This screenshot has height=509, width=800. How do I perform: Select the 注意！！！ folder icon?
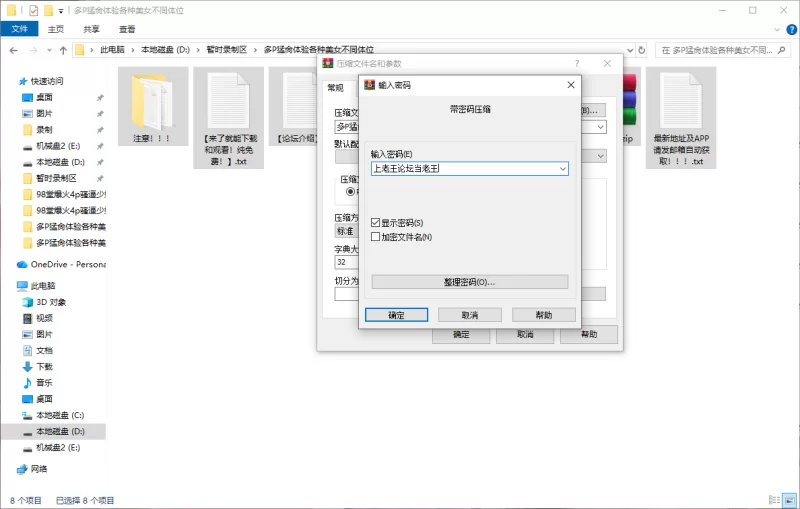153,107
